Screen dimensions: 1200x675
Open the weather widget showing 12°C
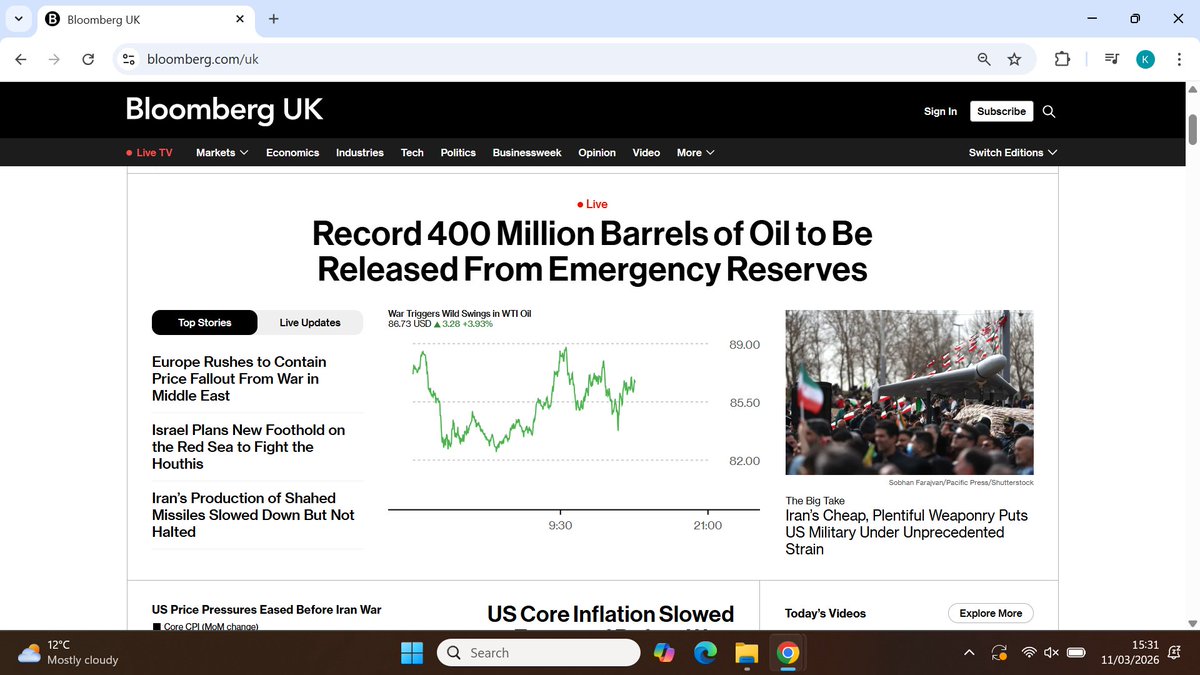[68, 653]
